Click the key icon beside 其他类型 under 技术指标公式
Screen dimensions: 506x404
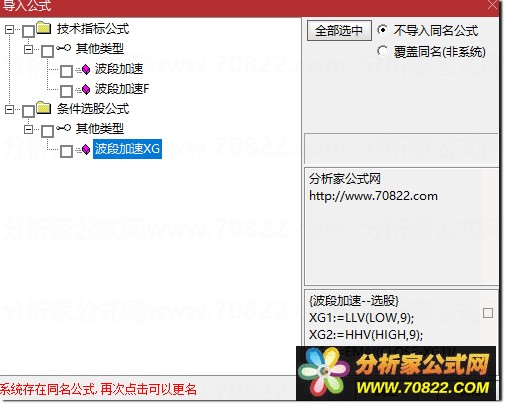pyautogui.click(x=63, y=48)
